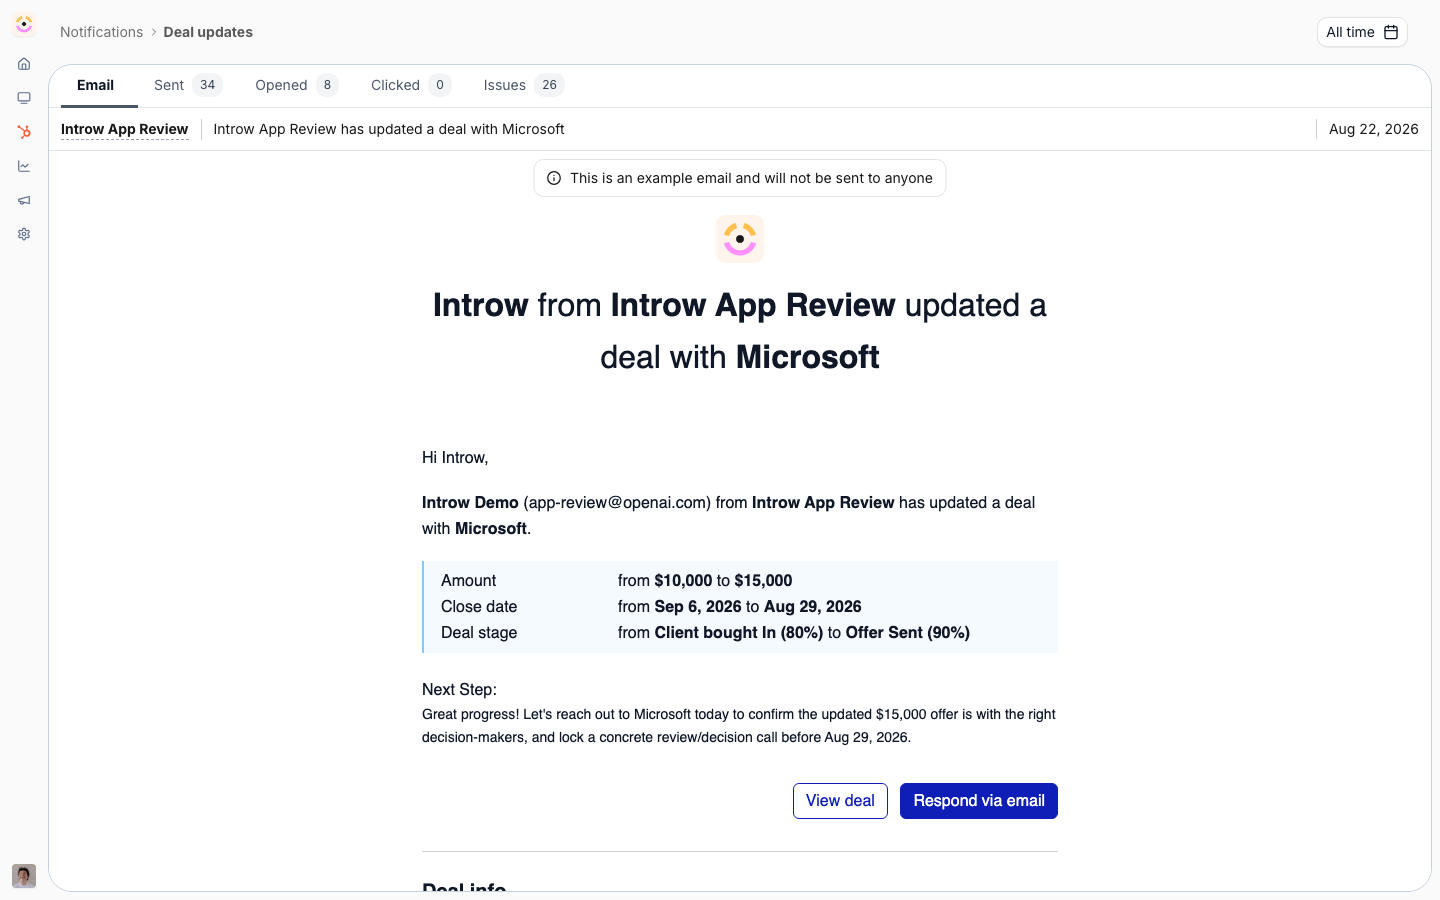Click the View deal button
The height and width of the screenshot is (900, 1440).
tap(840, 801)
